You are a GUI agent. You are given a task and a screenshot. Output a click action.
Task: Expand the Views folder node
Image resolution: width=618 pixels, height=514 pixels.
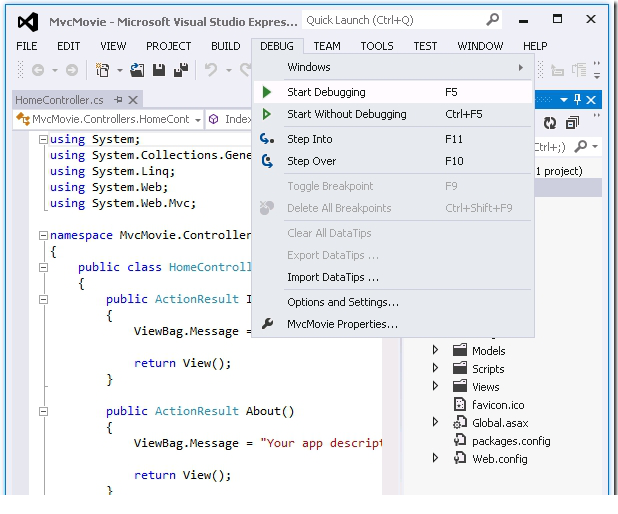(435, 386)
